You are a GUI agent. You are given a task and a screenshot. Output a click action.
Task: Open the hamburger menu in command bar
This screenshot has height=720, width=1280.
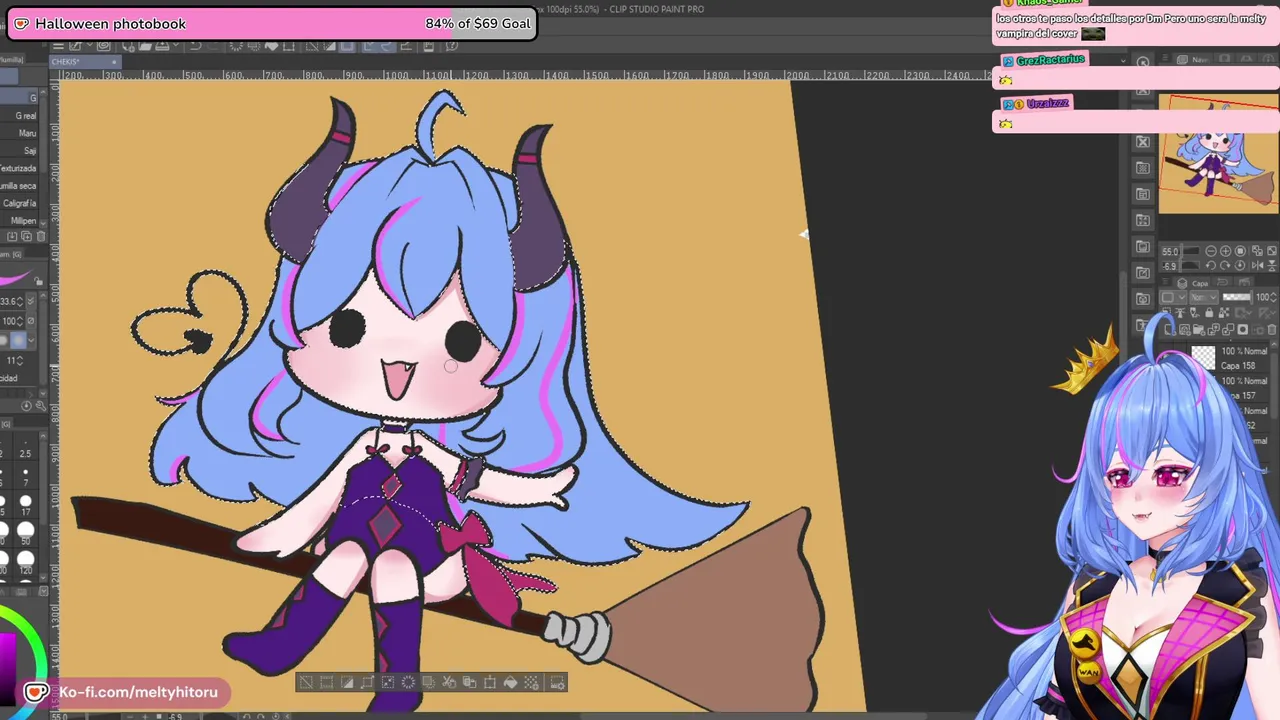58,46
